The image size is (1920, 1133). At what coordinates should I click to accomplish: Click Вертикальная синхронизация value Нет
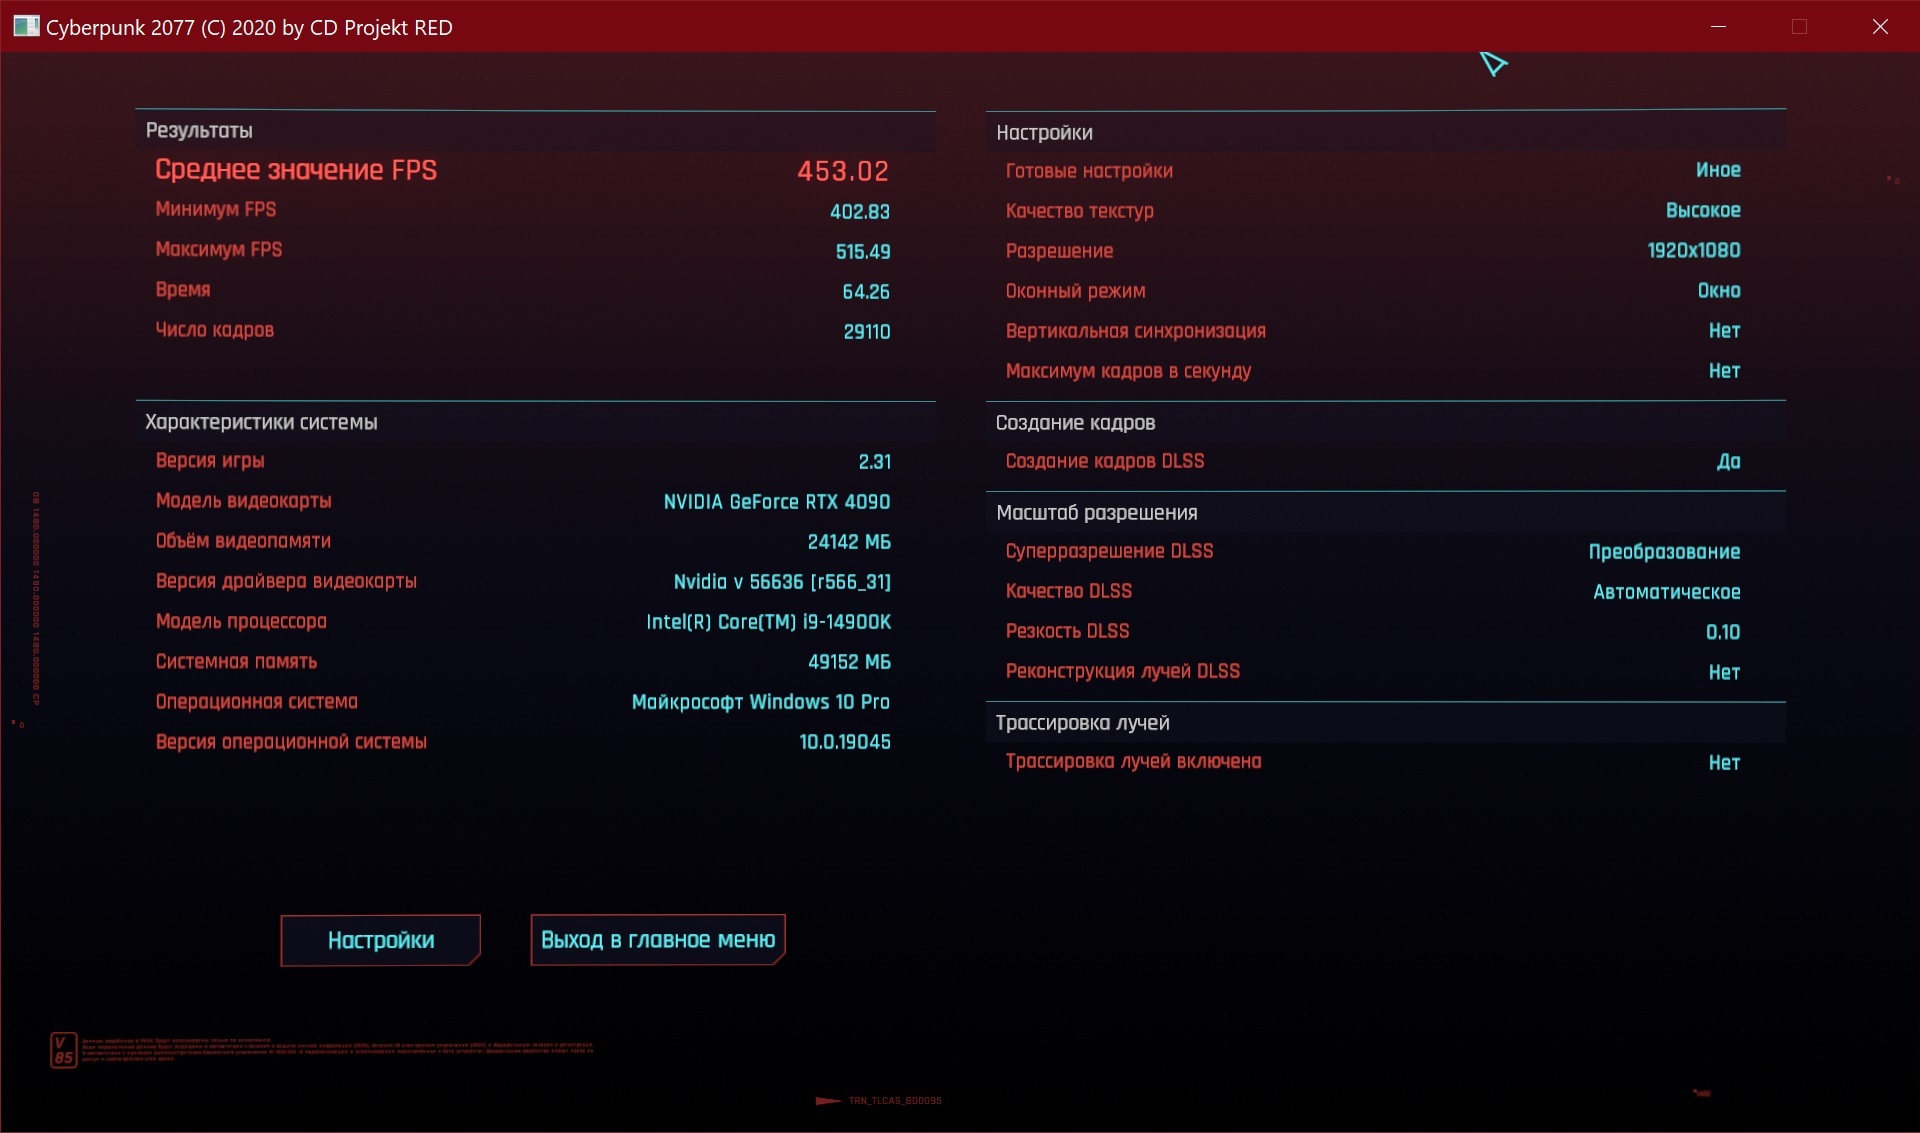(x=1724, y=331)
